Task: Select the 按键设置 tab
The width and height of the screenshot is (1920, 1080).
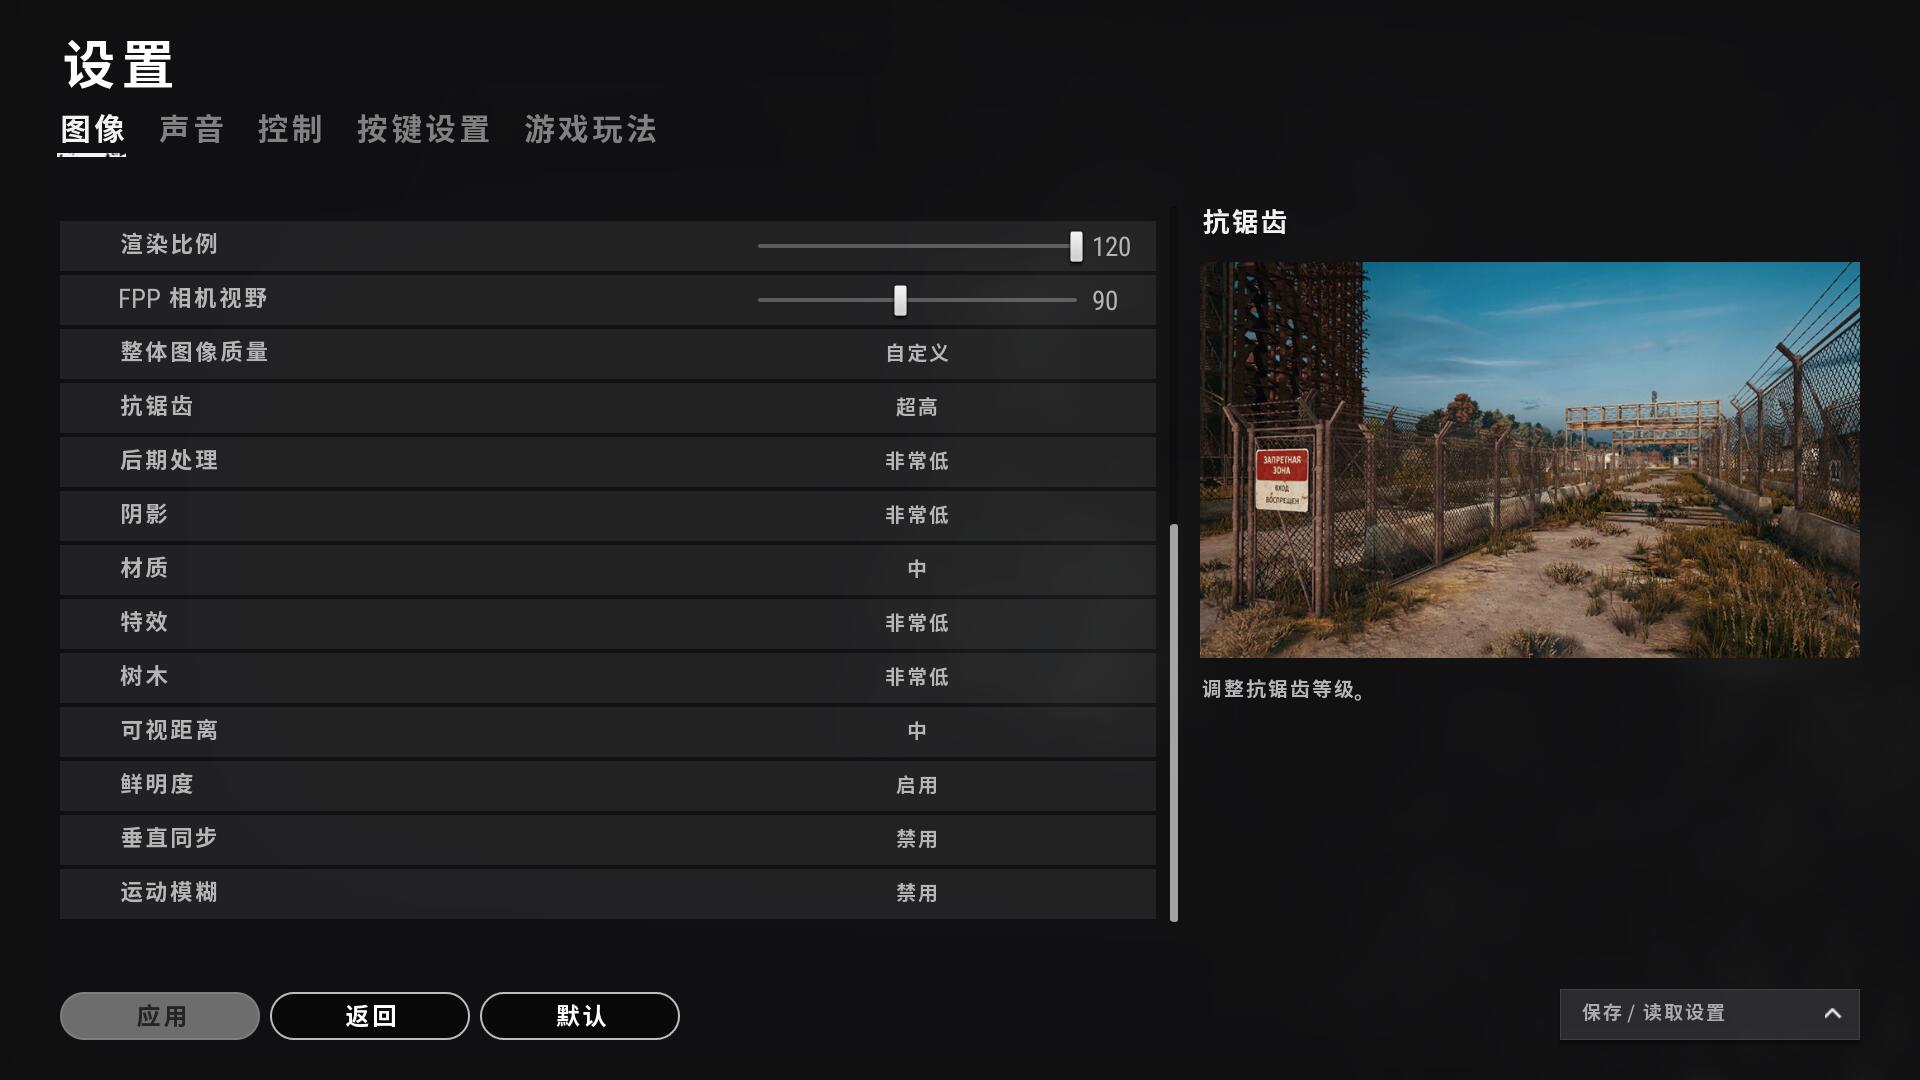Action: [x=424, y=130]
